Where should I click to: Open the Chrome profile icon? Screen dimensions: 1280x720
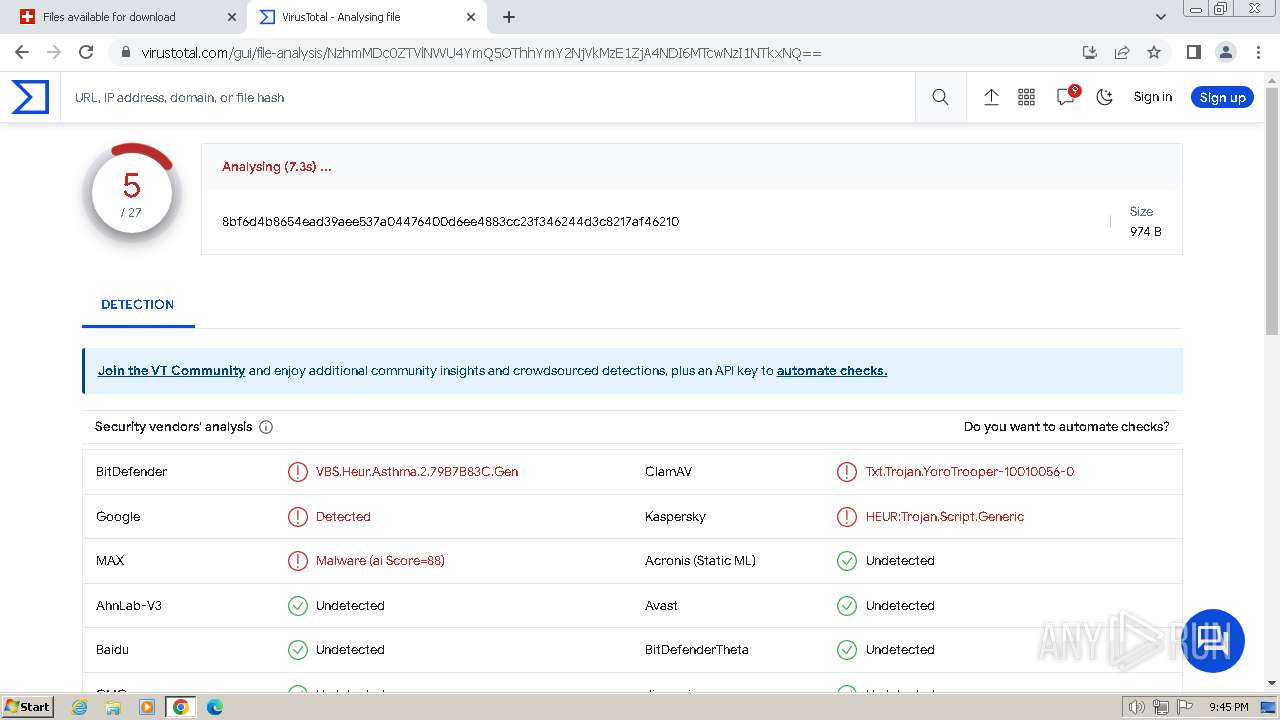coord(1225,52)
